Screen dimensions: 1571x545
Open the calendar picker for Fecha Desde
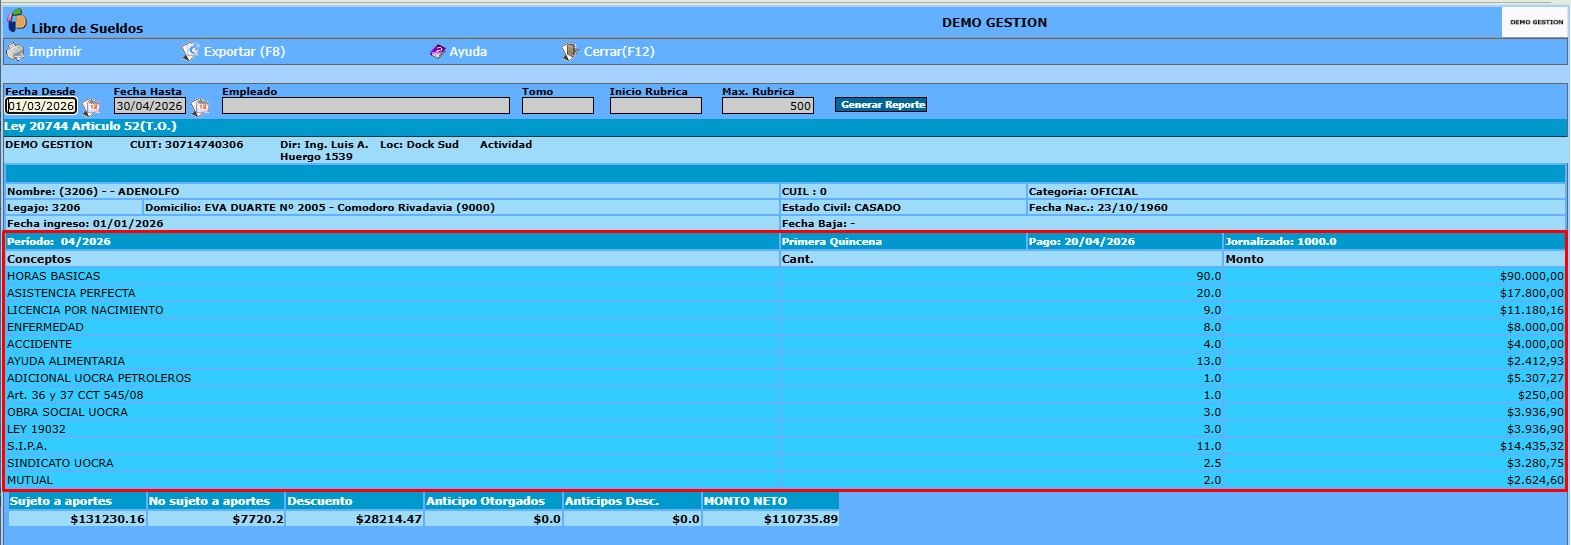pyautogui.click(x=91, y=106)
